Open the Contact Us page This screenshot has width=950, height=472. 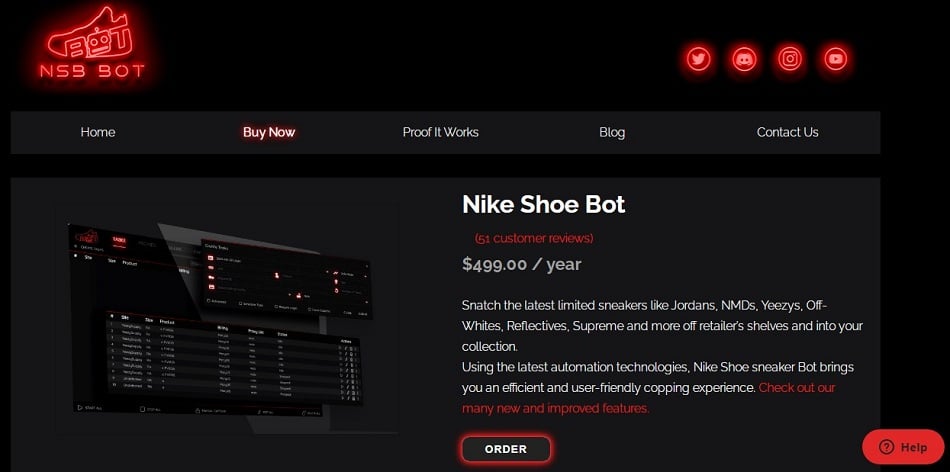coord(787,132)
